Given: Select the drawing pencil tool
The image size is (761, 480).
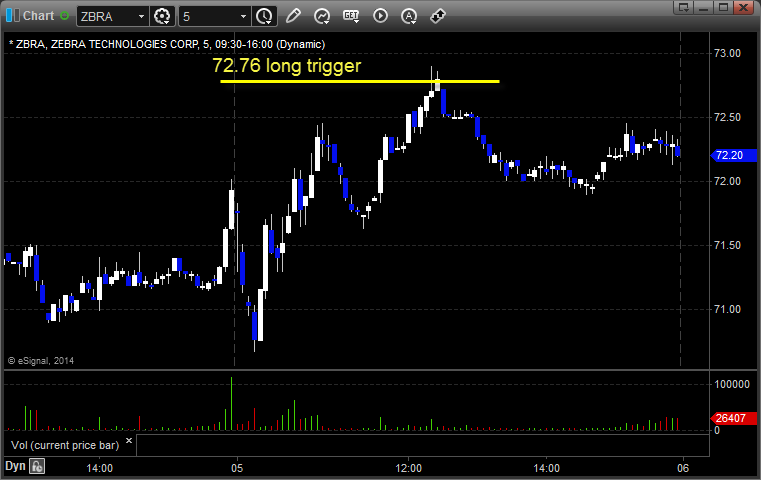Looking at the screenshot, I should tap(293, 16).
